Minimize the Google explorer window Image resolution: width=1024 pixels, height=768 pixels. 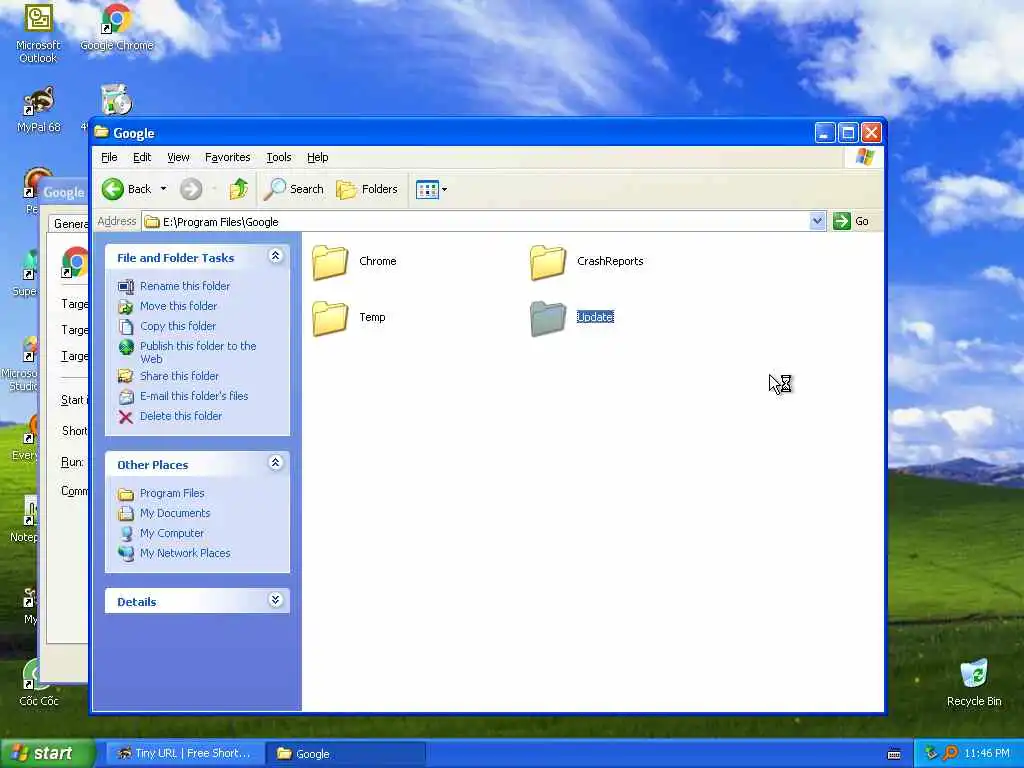point(825,133)
